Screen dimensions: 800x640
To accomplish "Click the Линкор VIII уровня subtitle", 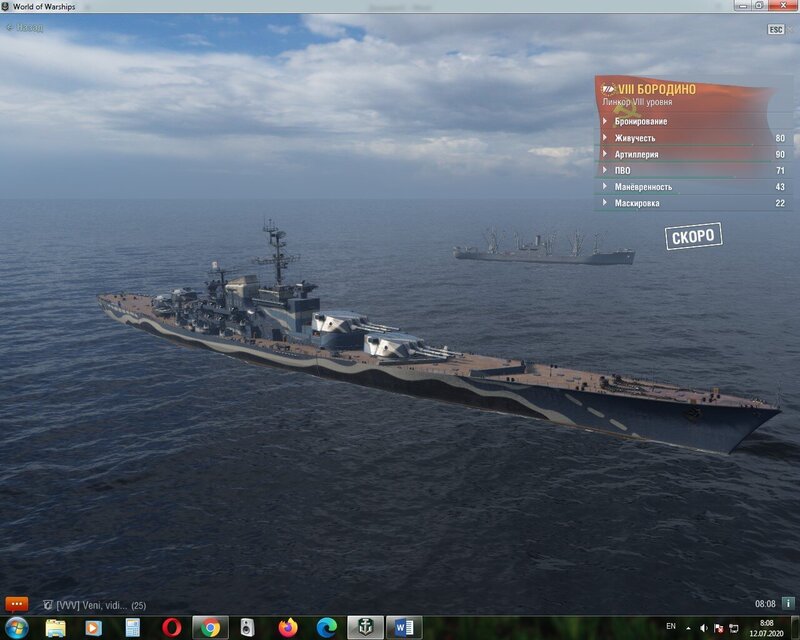I will tap(637, 102).
